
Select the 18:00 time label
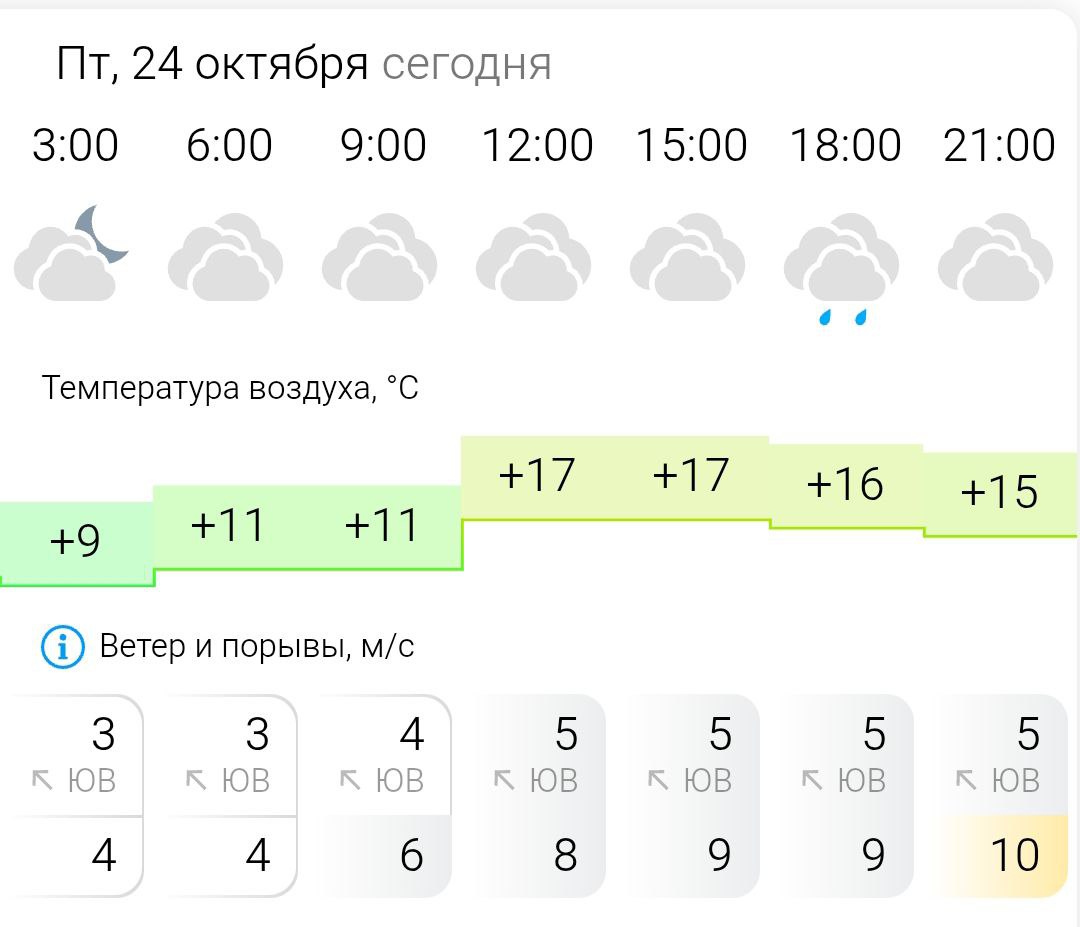845,146
